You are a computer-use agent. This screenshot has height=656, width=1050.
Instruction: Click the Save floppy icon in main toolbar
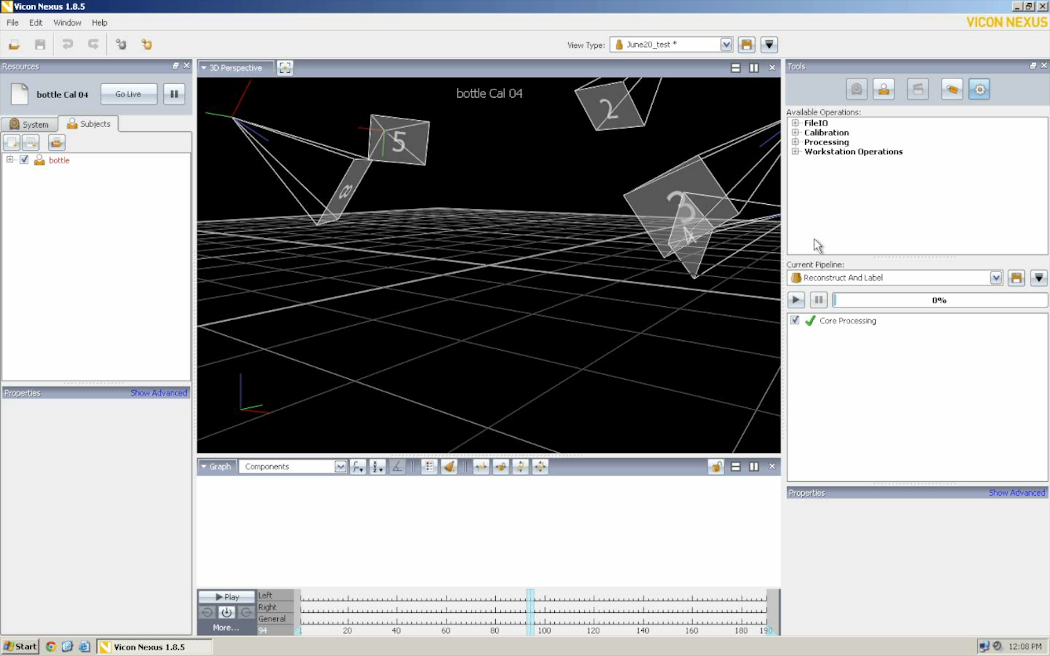click(x=40, y=45)
